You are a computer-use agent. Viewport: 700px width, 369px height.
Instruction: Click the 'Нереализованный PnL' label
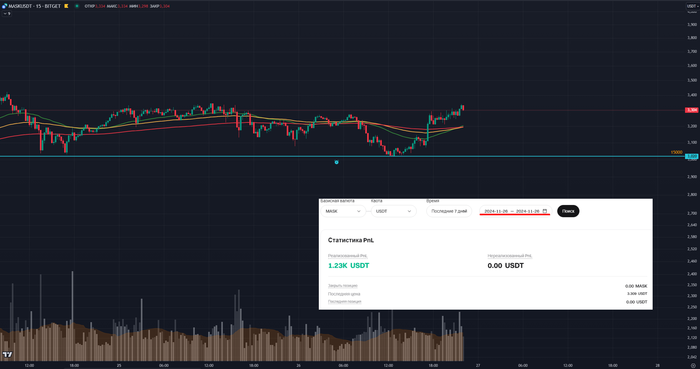(509, 256)
